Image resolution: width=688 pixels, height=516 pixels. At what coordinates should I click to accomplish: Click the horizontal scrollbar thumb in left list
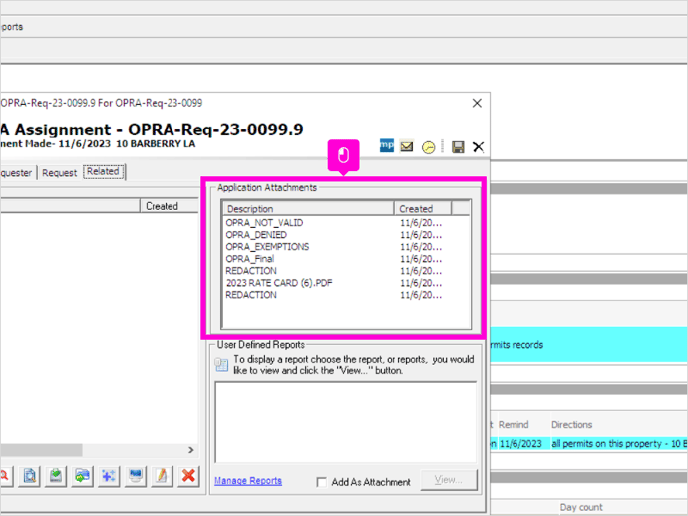pos(41,450)
